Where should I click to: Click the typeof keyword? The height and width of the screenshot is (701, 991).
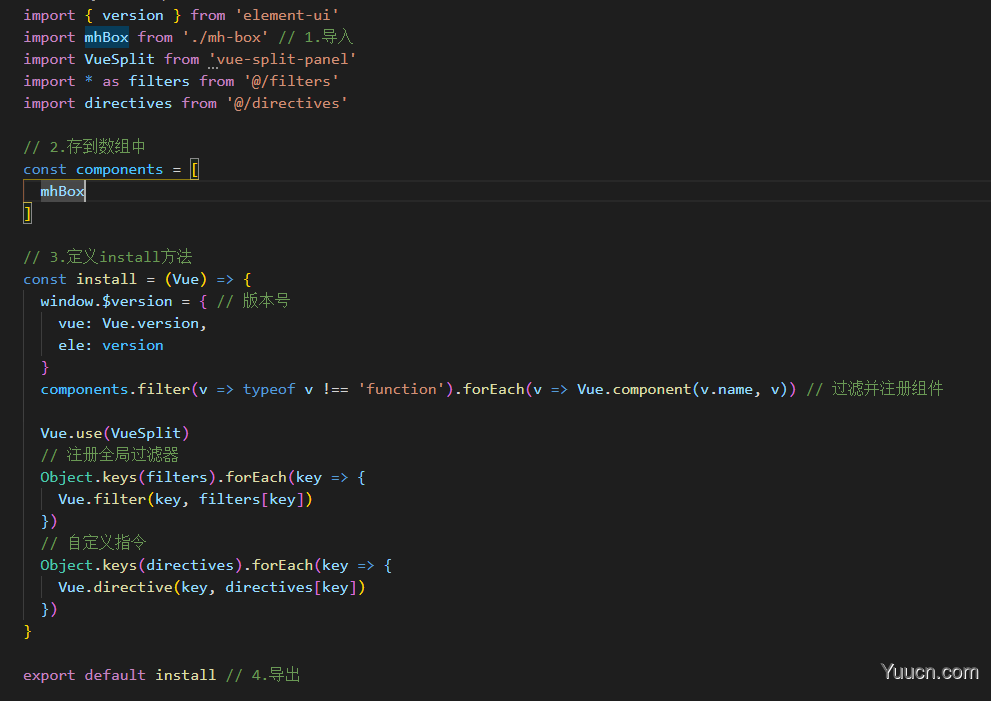(269, 389)
